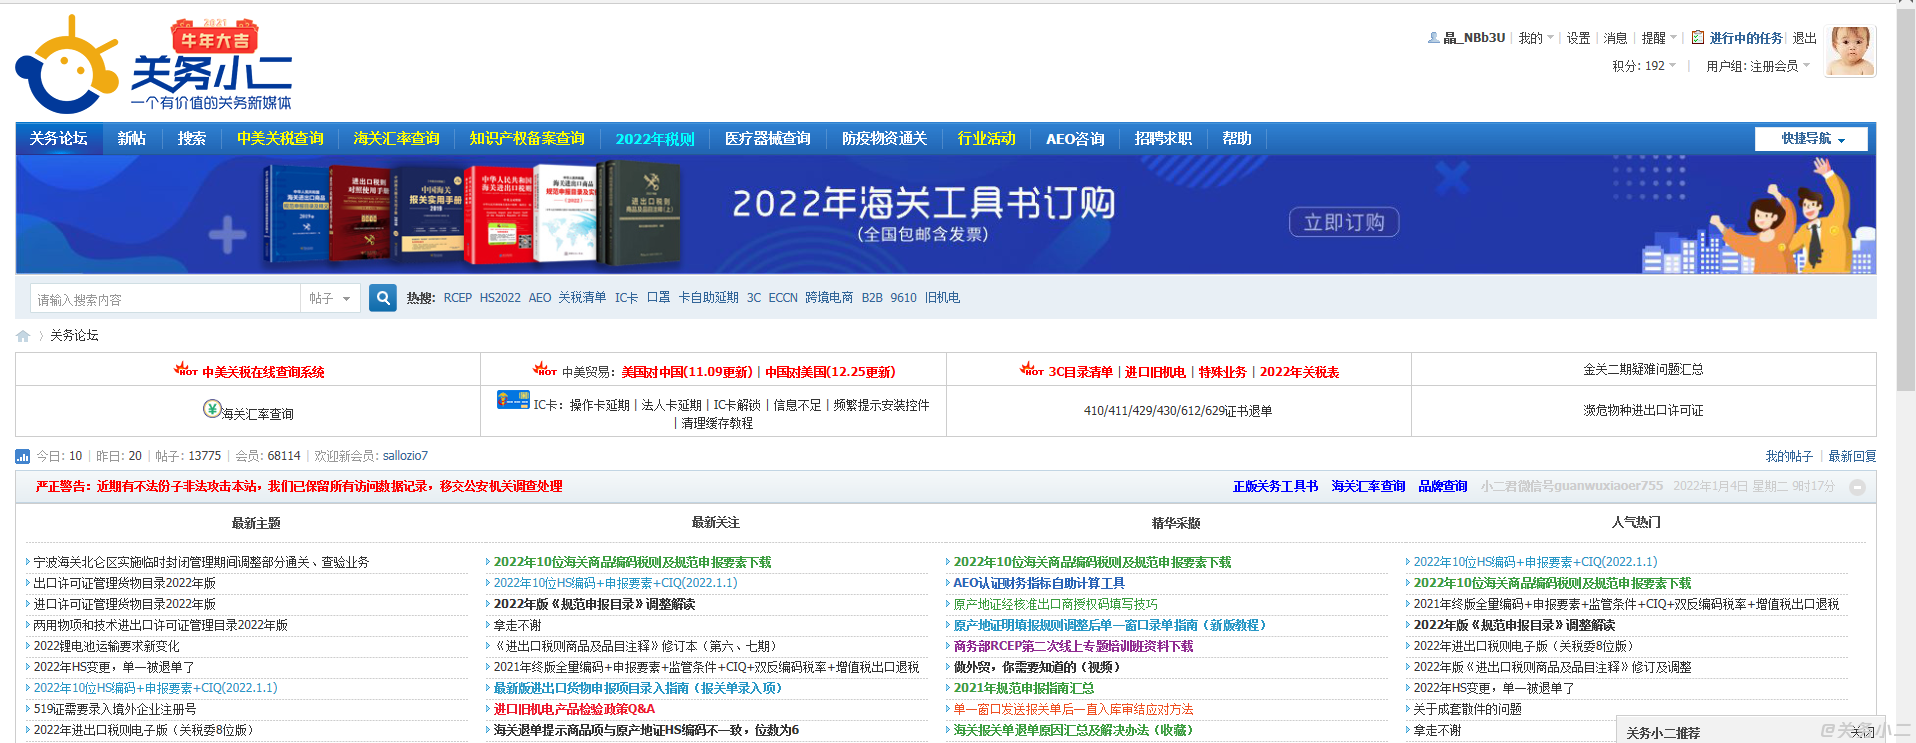This screenshot has width=1916, height=743.
Task: Open the 快捷导航 dropdown
Action: click(x=1811, y=139)
